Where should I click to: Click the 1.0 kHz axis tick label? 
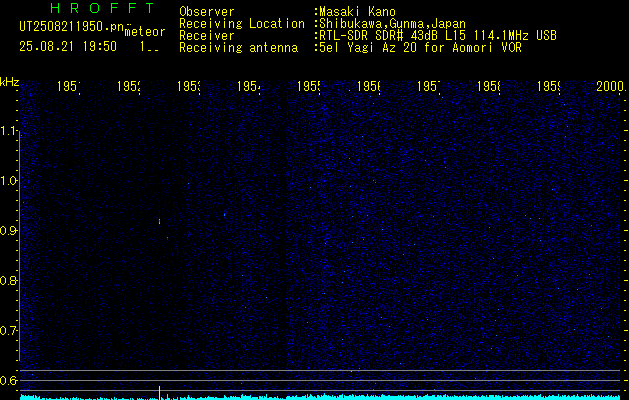tap(9, 181)
